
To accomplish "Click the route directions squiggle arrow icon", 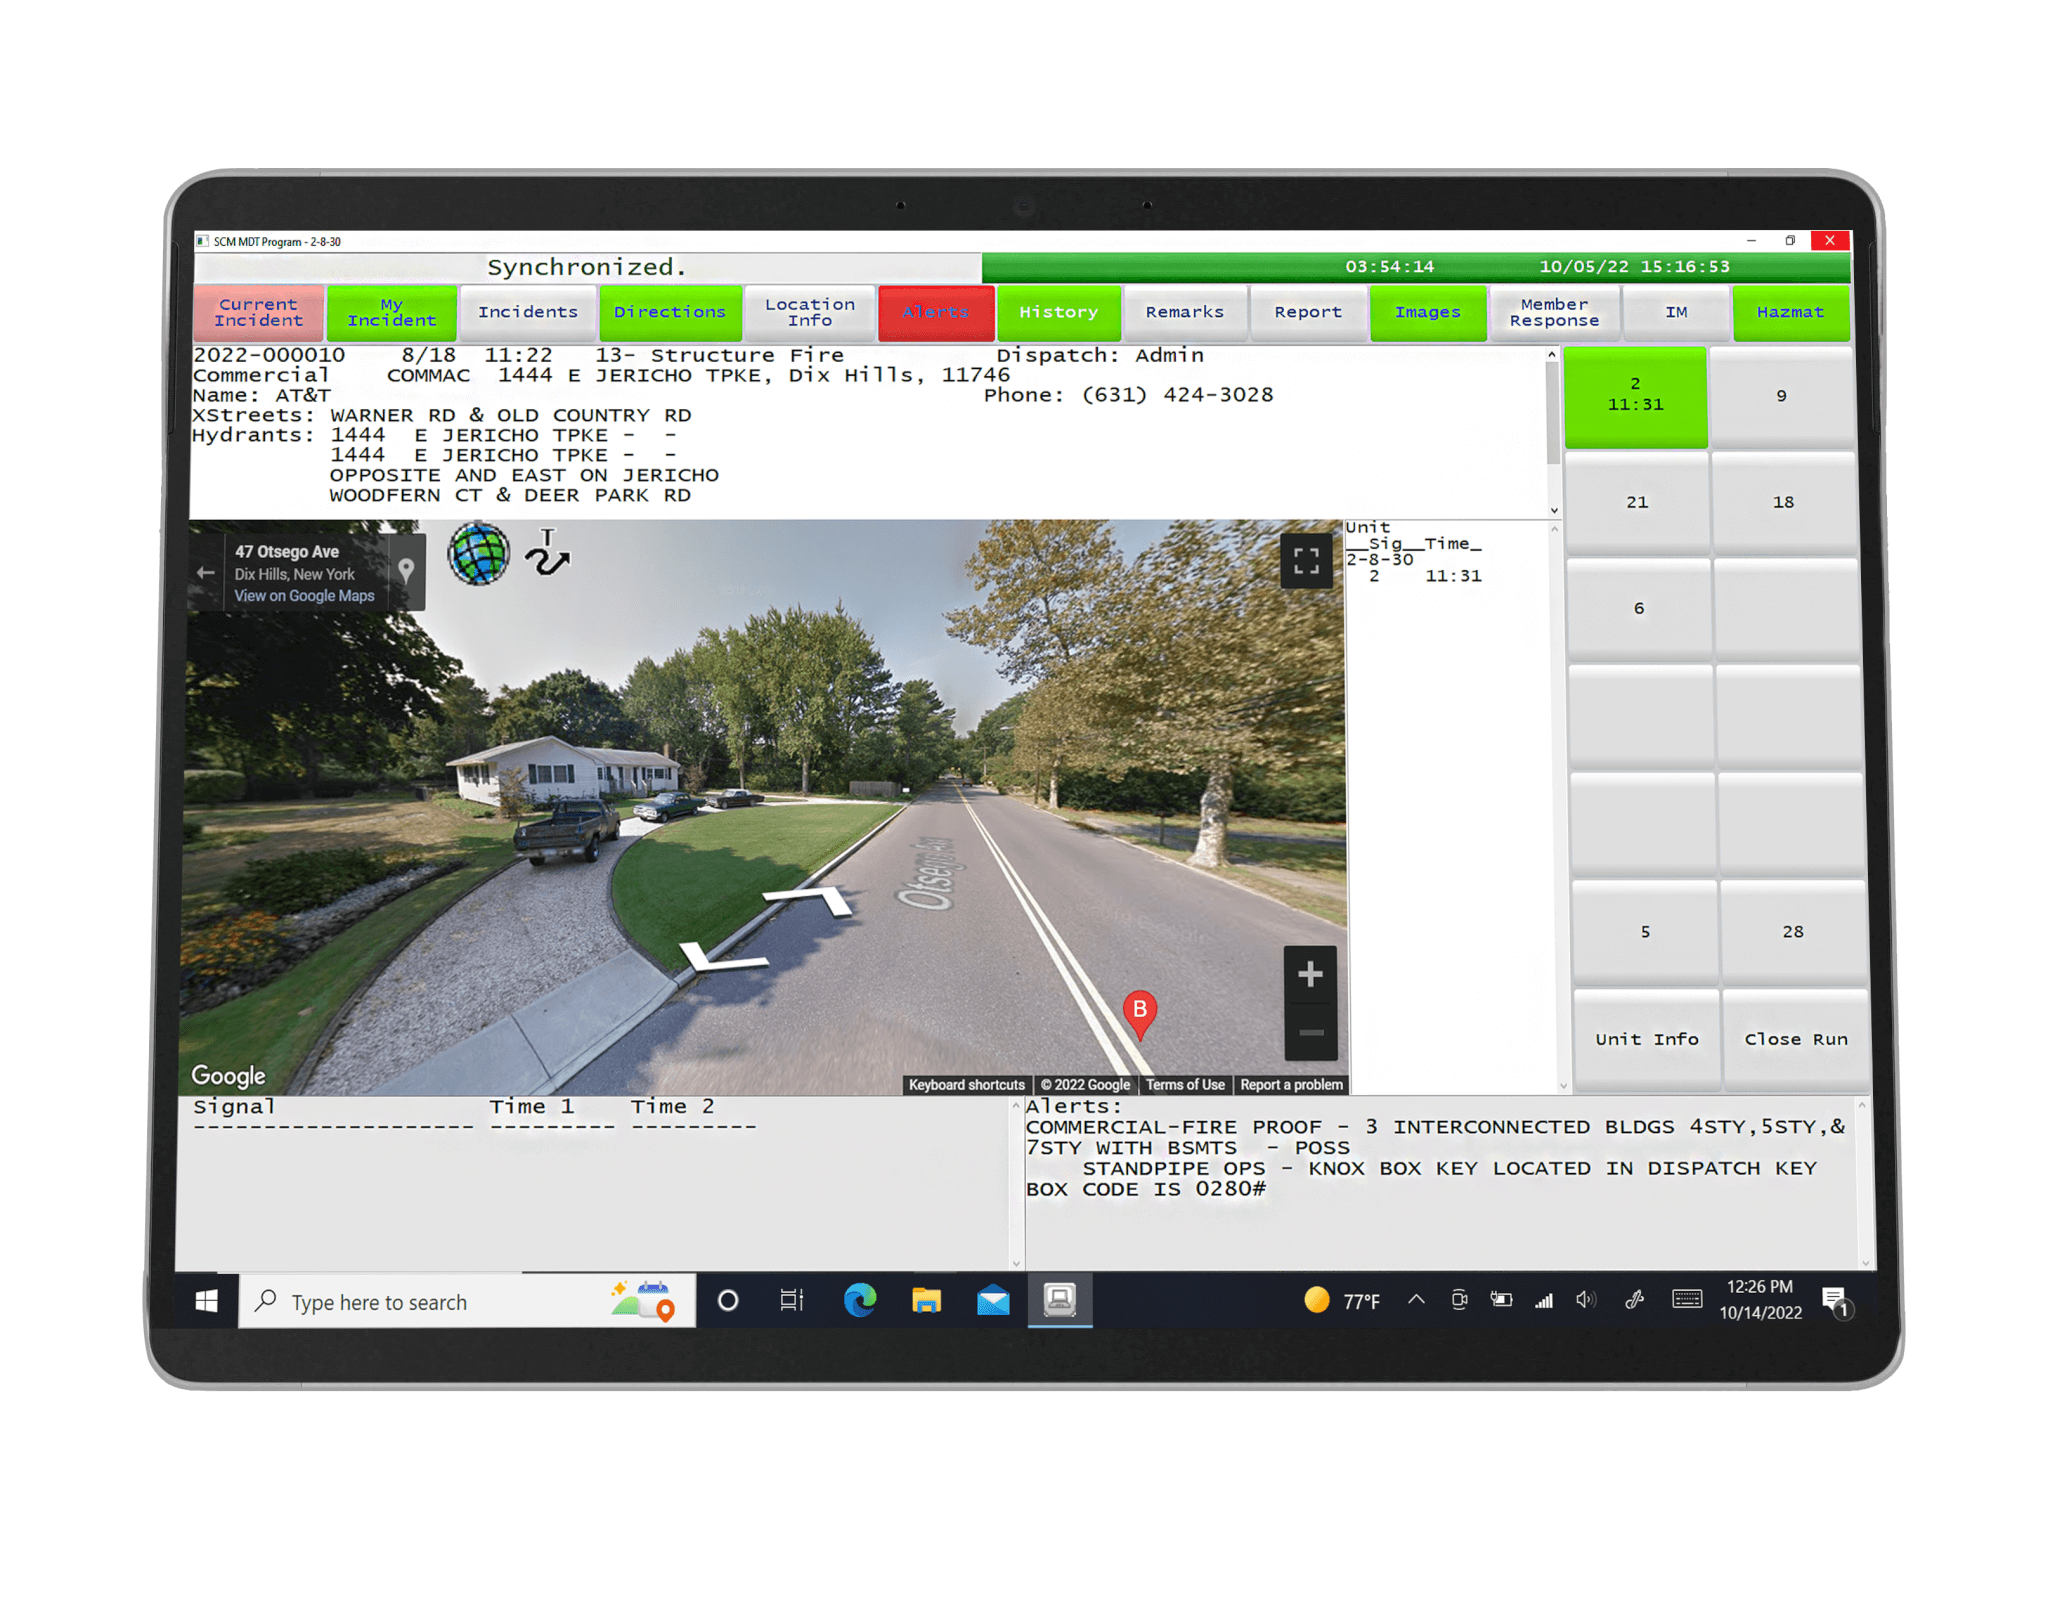I will tap(548, 553).
